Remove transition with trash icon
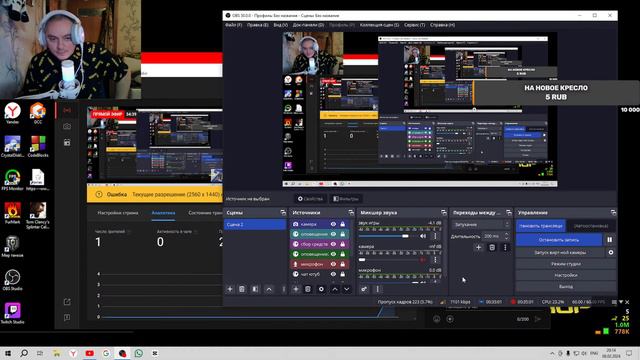This screenshot has width=640, height=360. click(492, 247)
